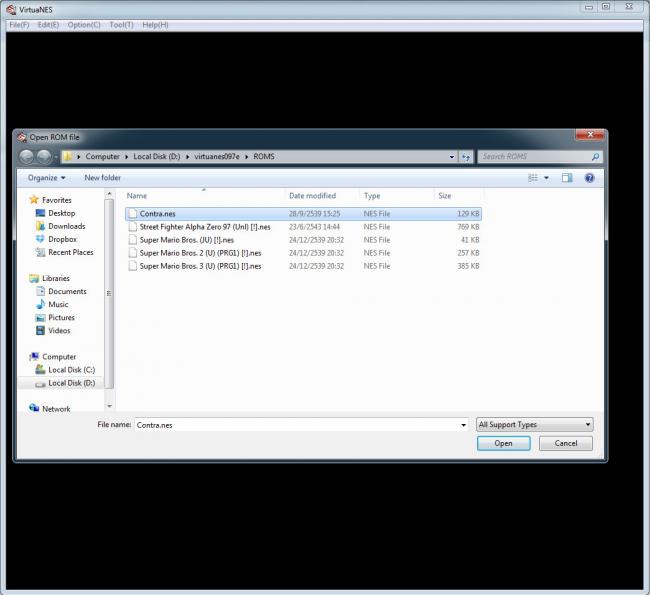Sort by Date modified column header
Image resolution: width=650 pixels, height=595 pixels.
point(323,196)
